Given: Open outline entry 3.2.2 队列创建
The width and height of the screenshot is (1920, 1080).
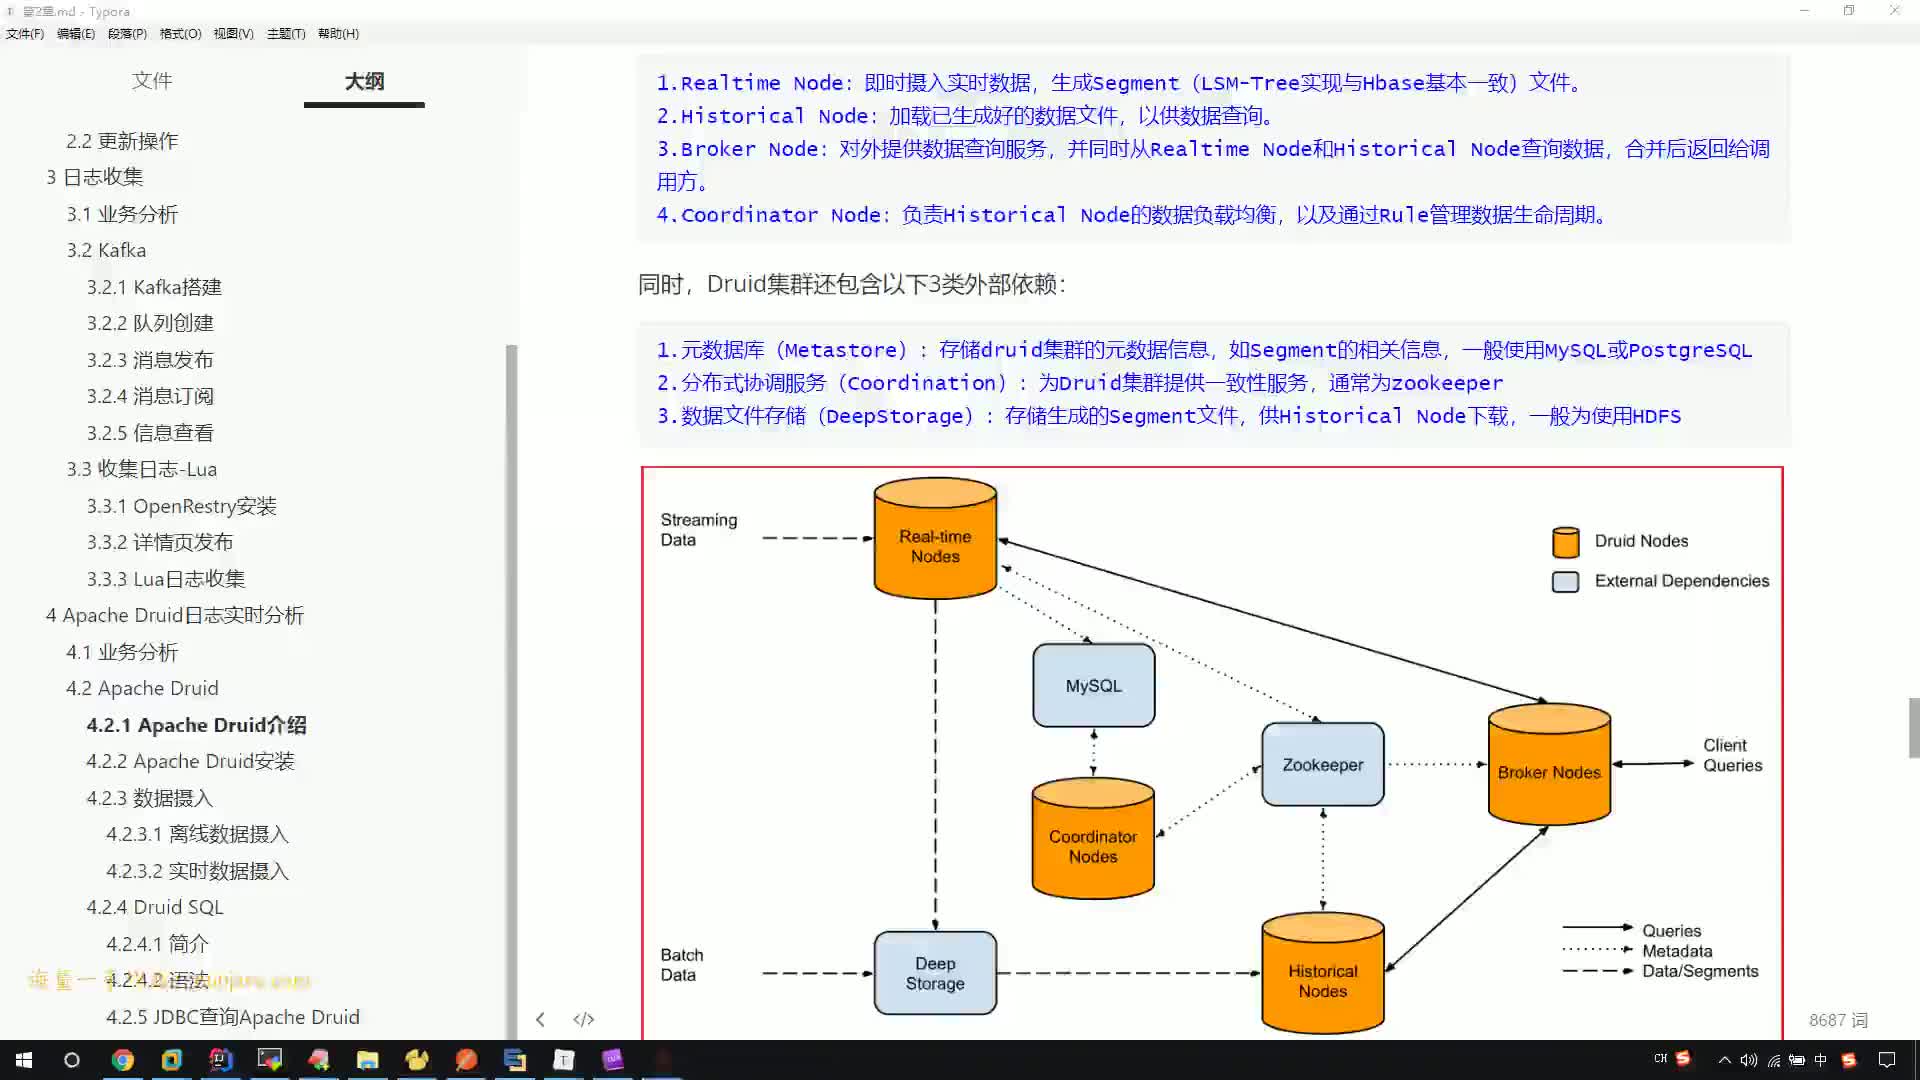Looking at the screenshot, I should [150, 323].
